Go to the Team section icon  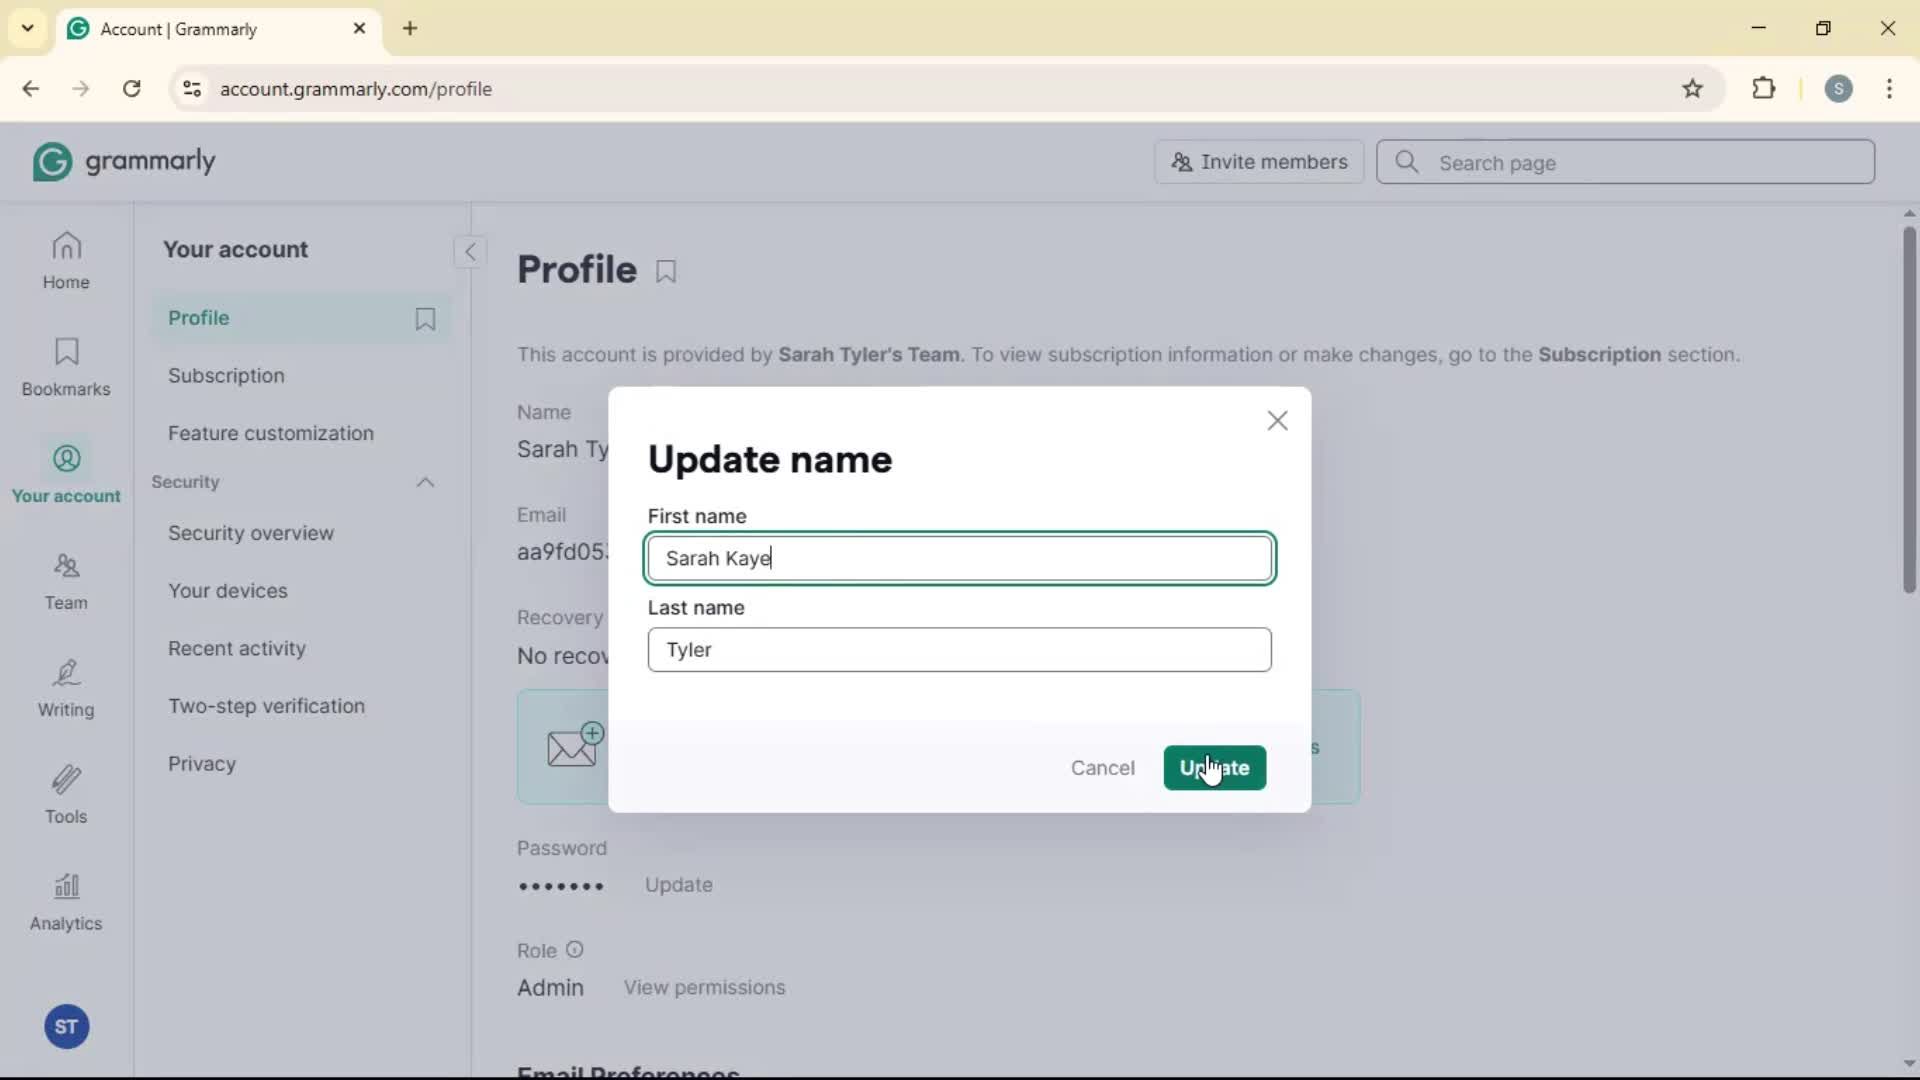pyautogui.click(x=66, y=581)
